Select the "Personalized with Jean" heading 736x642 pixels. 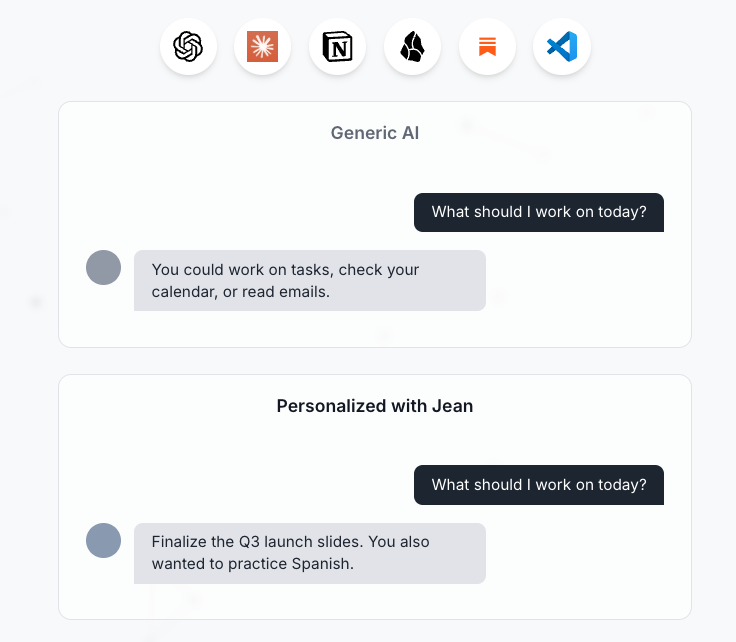click(x=375, y=406)
